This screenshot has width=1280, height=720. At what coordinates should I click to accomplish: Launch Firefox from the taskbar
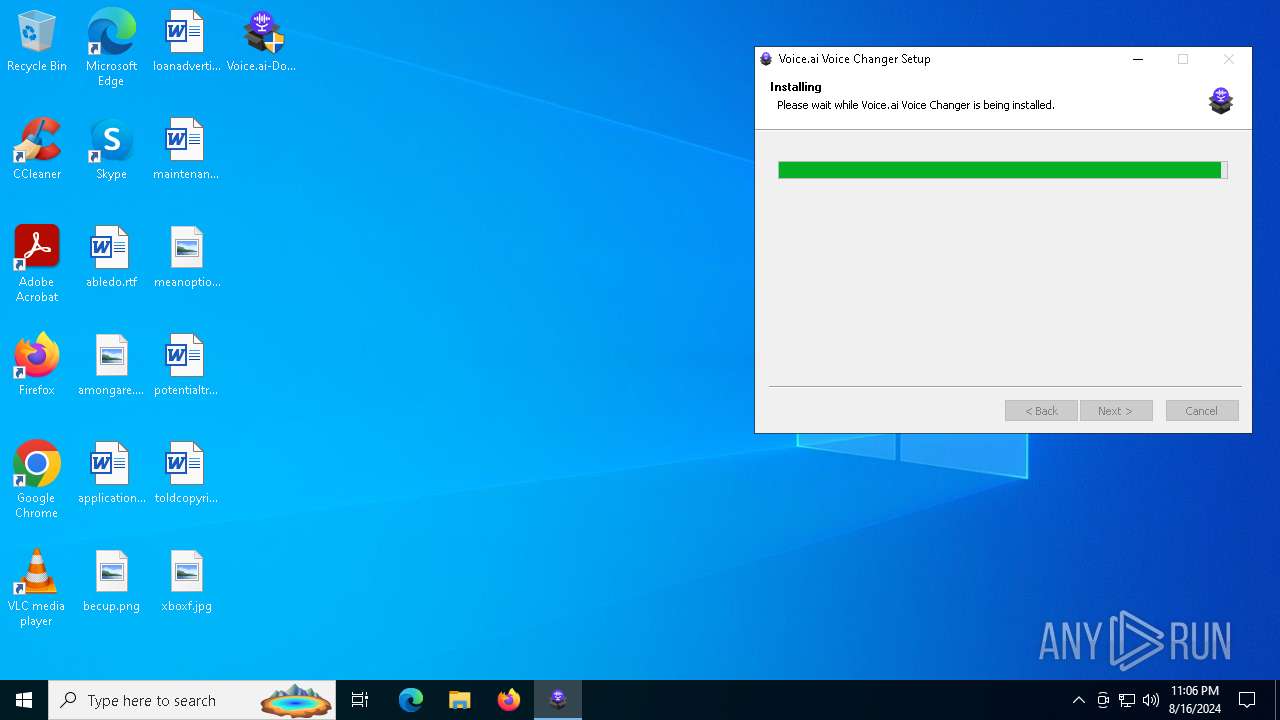tap(509, 700)
